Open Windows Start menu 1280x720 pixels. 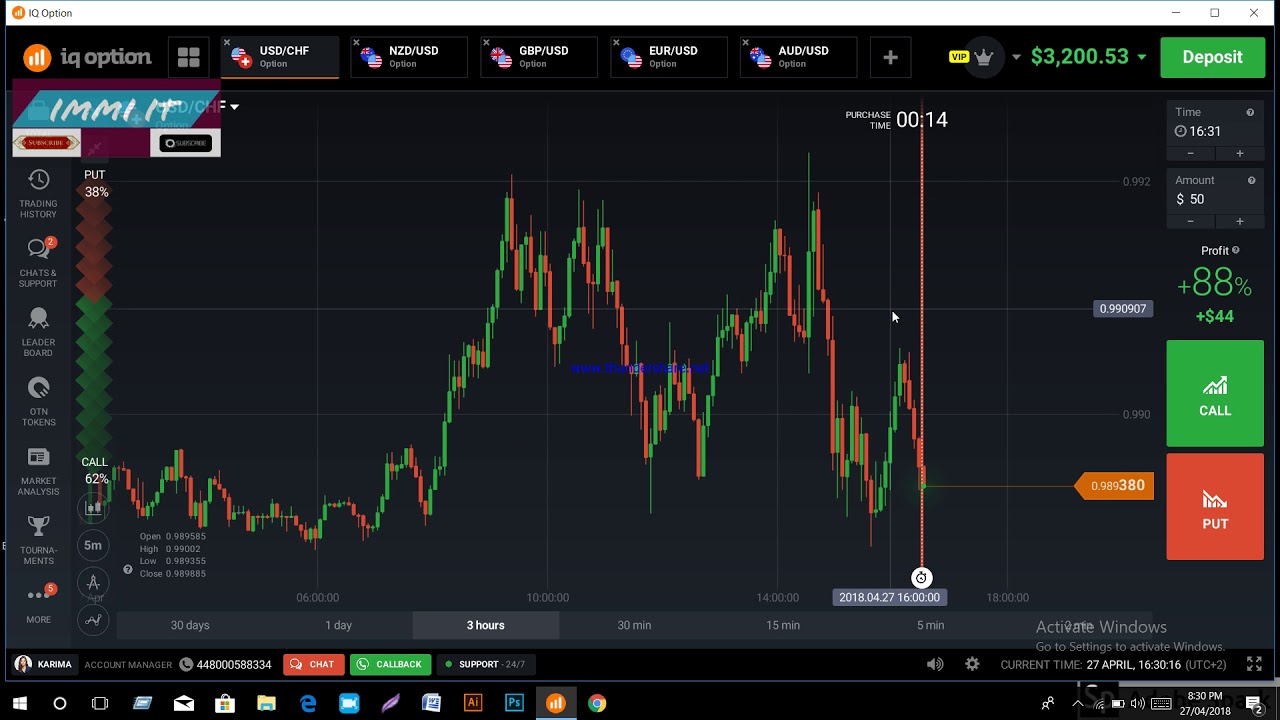tap(19, 703)
